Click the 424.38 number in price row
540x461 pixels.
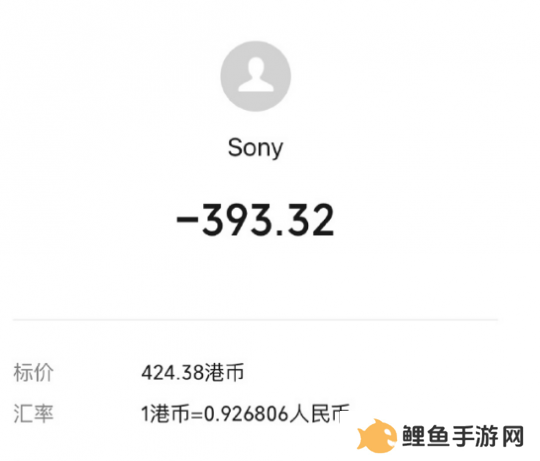173,373
